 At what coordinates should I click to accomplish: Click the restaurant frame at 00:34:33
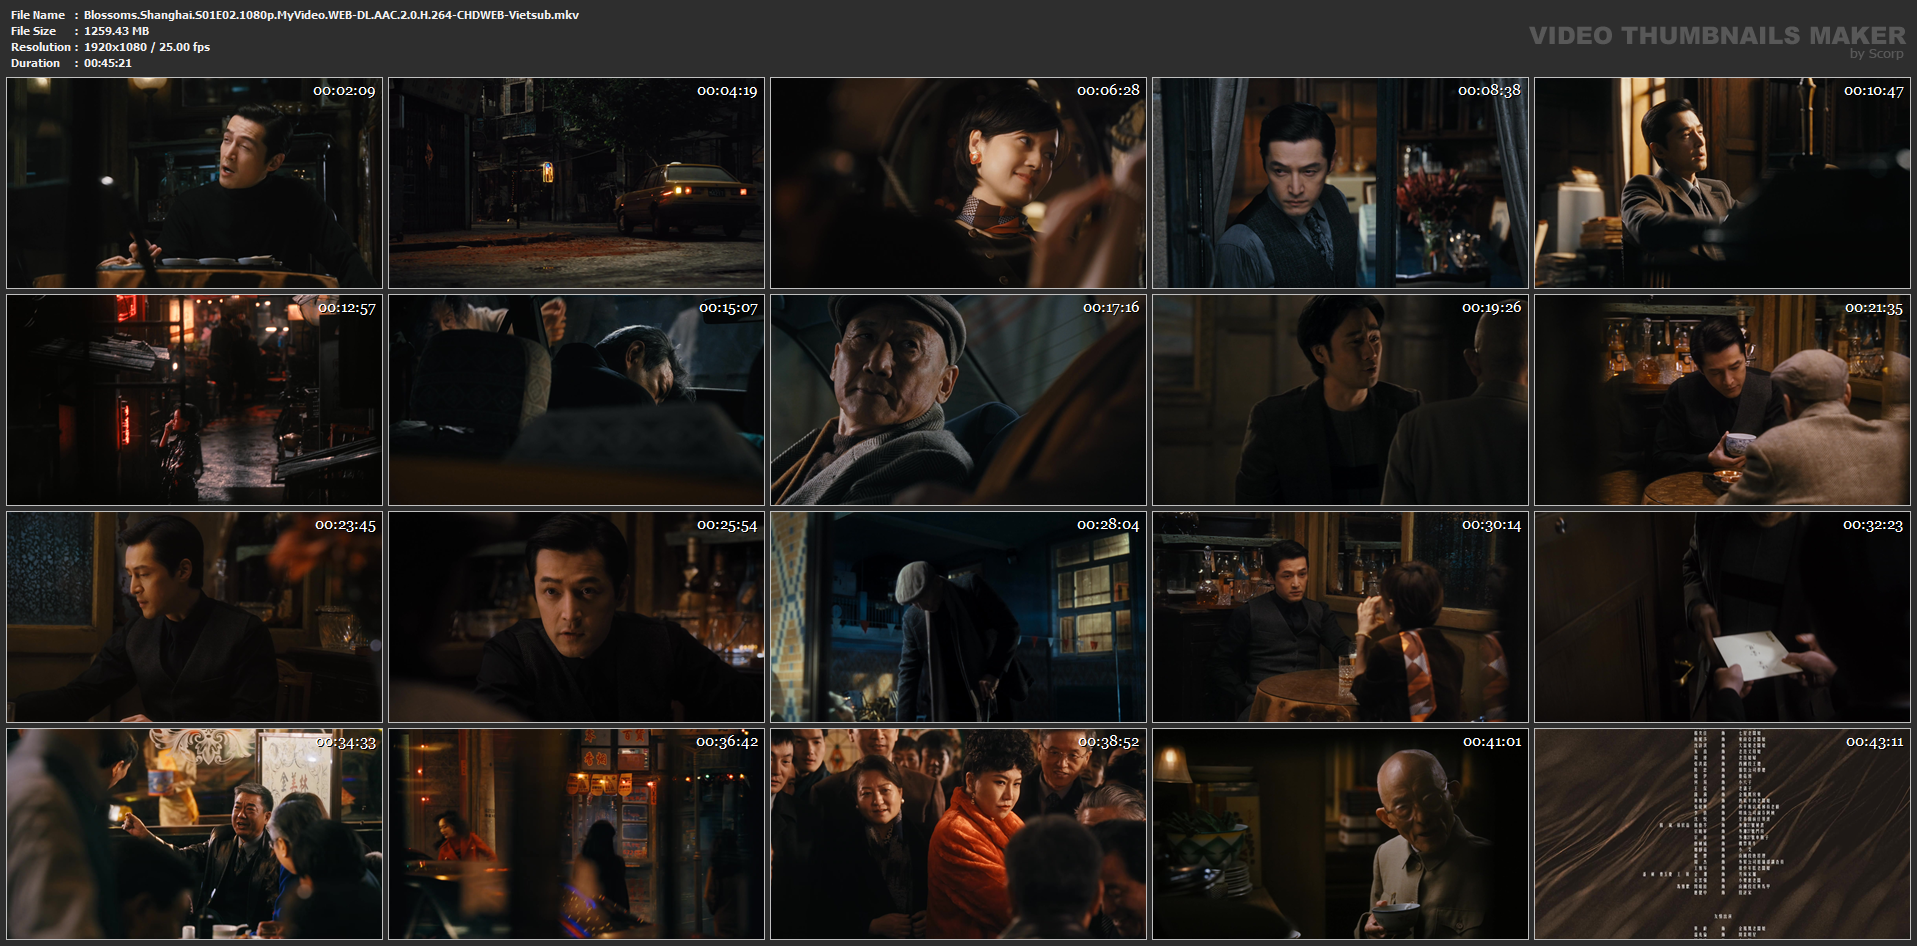pyautogui.click(x=194, y=834)
